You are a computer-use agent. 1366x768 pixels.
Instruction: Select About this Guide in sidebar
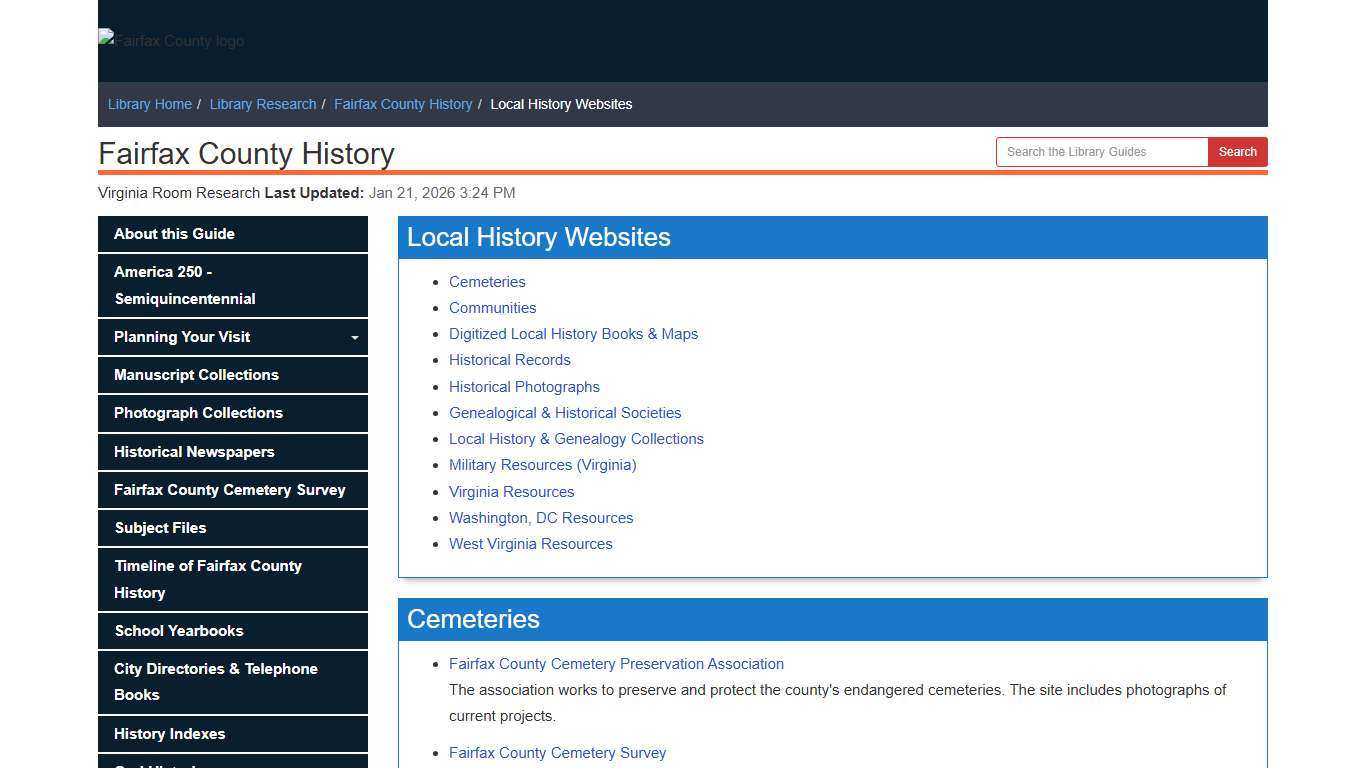174,234
